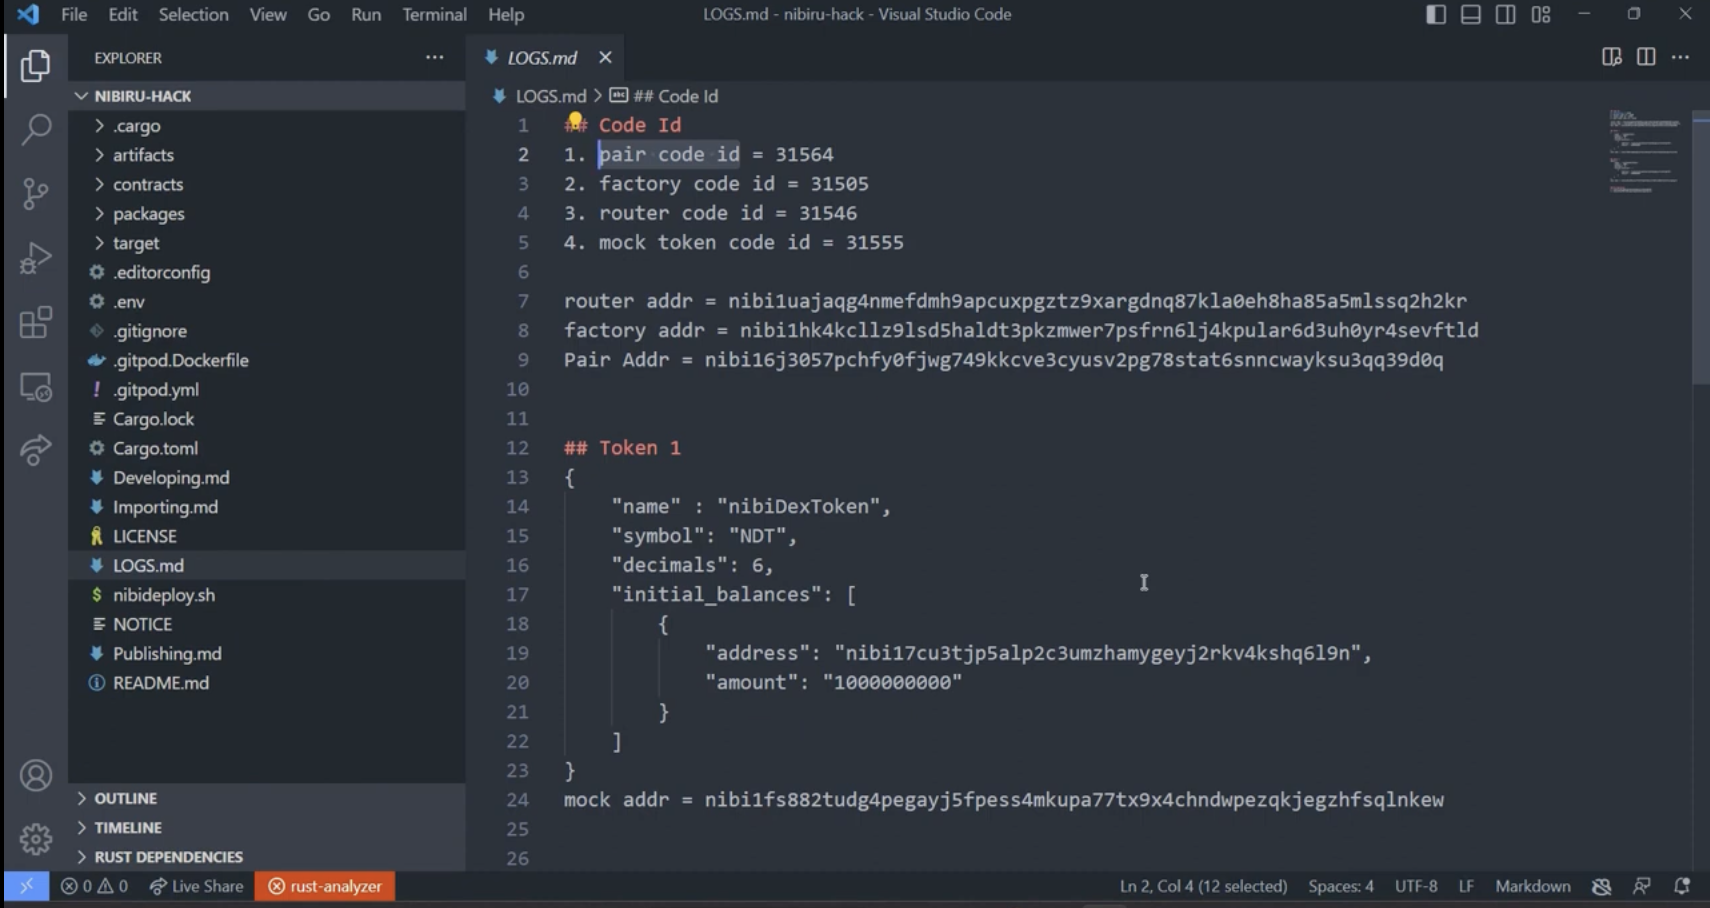Viewport: 1710px width, 908px height.
Task: Toggle the bottom panel layout button
Action: pyautogui.click(x=1471, y=14)
